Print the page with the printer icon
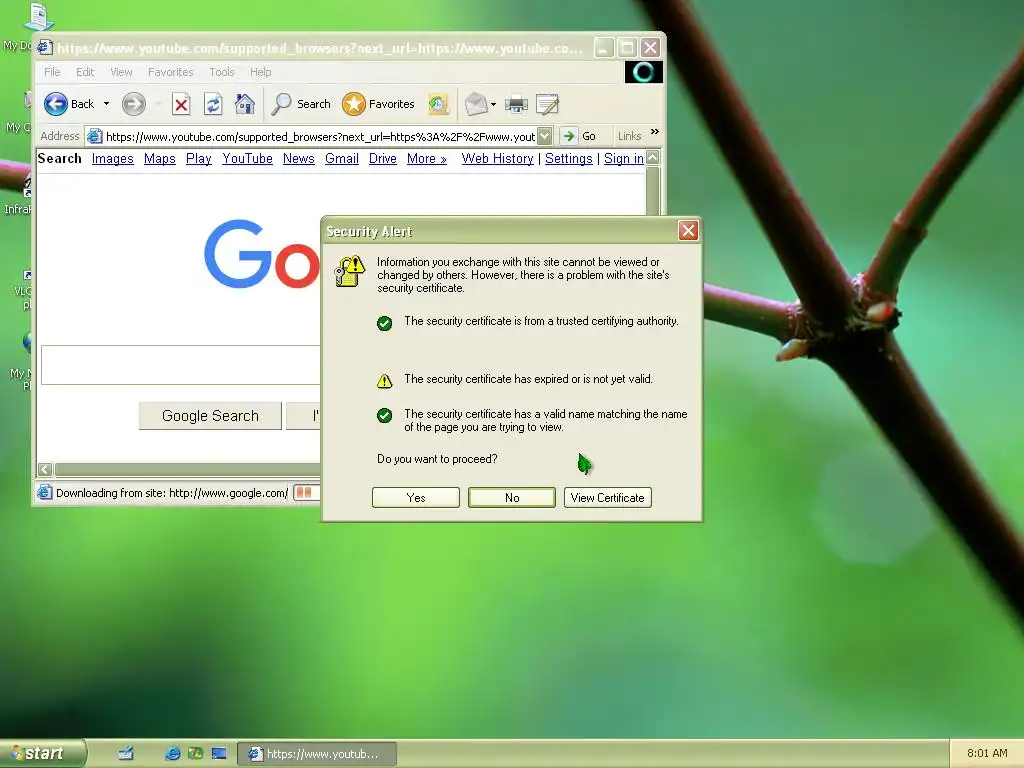This screenshot has width=1024, height=768. pyautogui.click(x=516, y=104)
